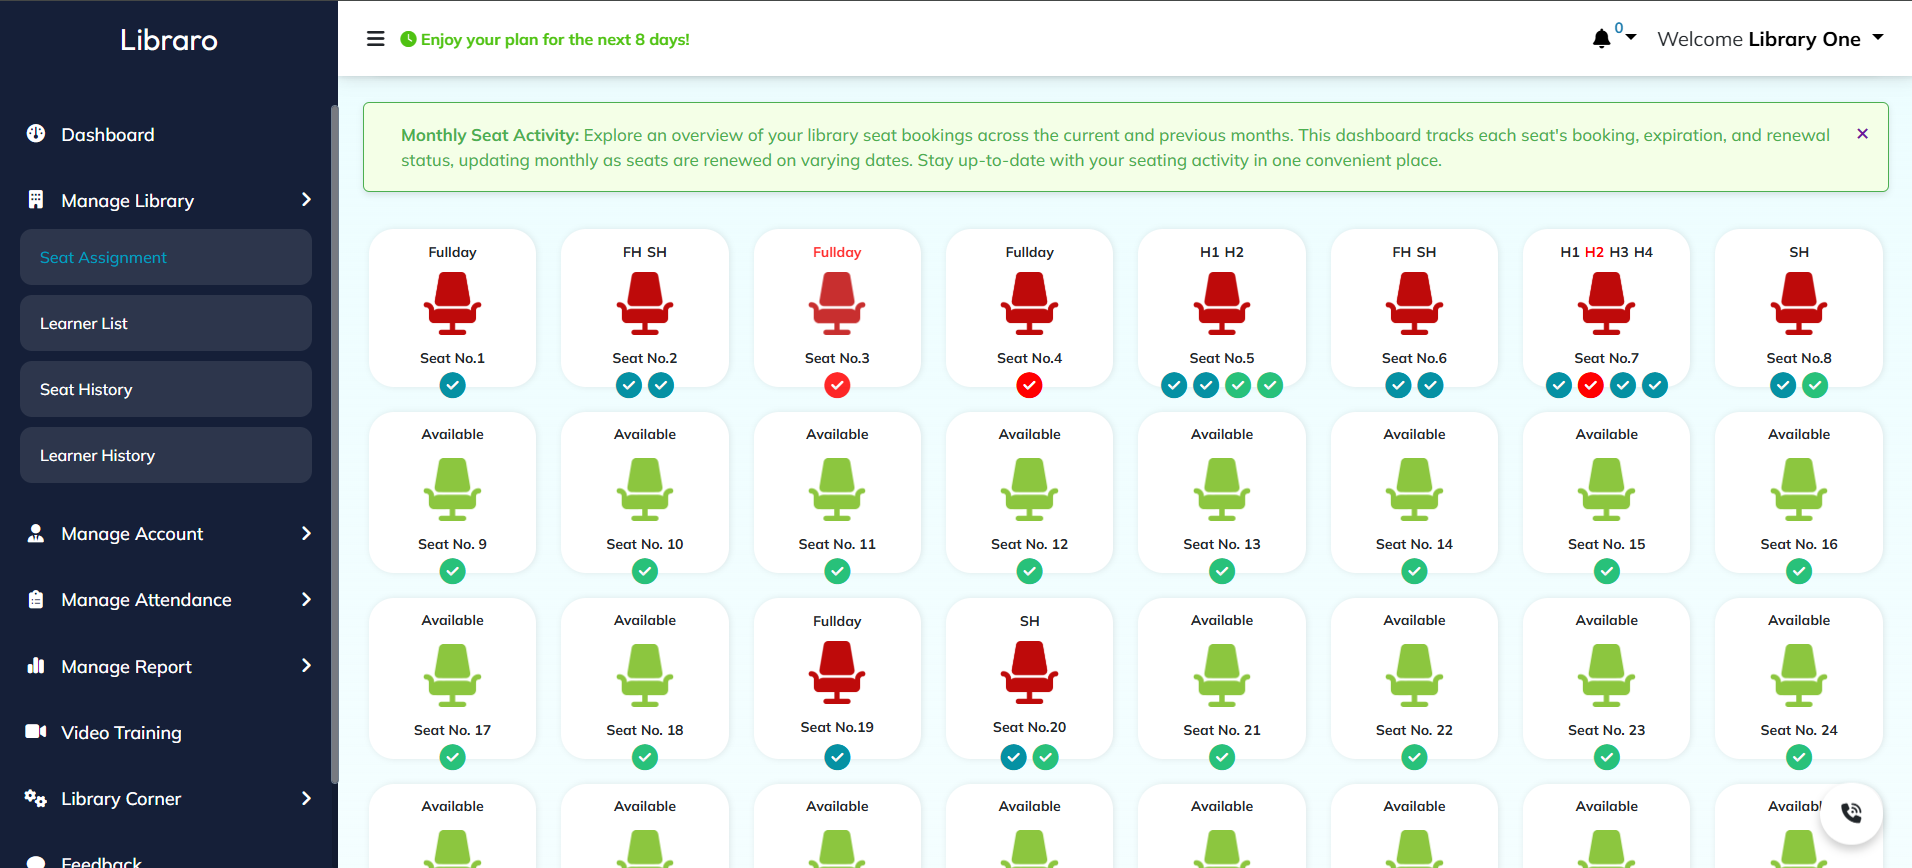Toggle the hamburger sidebar menu

[376, 39]
